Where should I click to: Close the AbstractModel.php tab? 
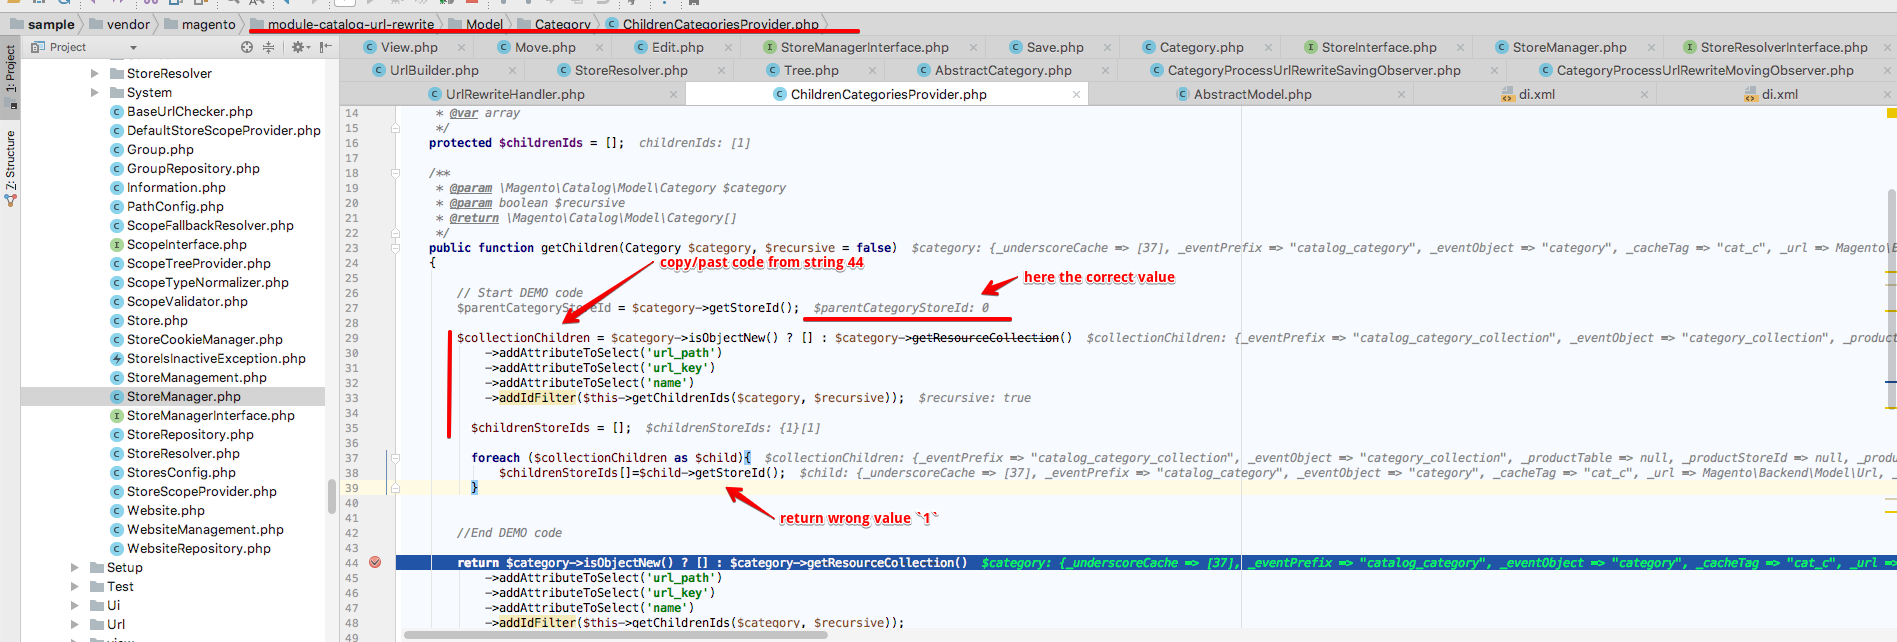point(1401,94)
